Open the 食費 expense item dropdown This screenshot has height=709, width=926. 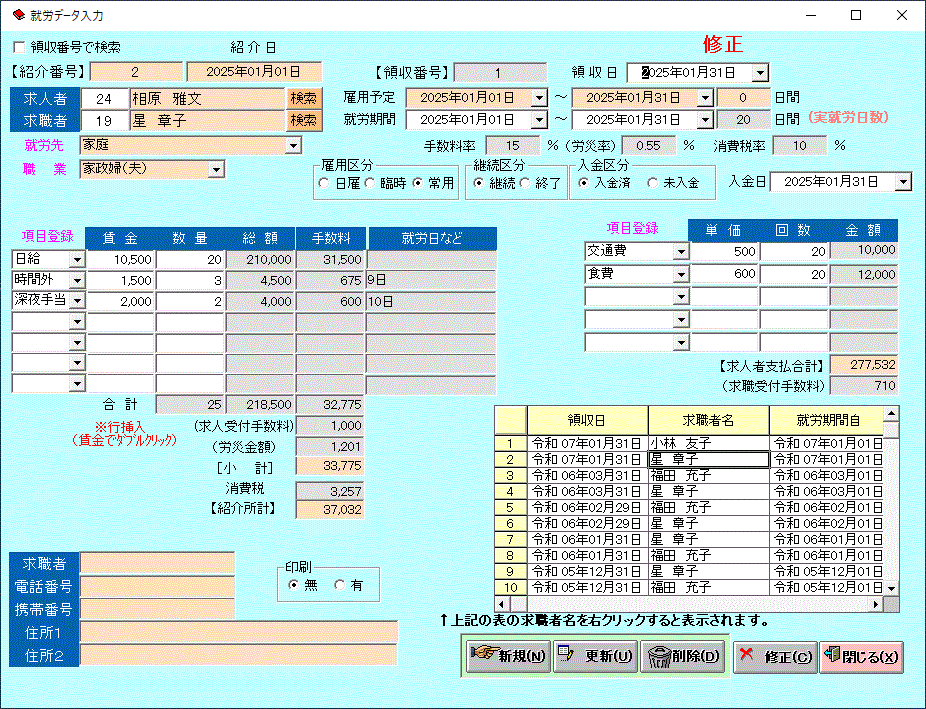point(681,275)
